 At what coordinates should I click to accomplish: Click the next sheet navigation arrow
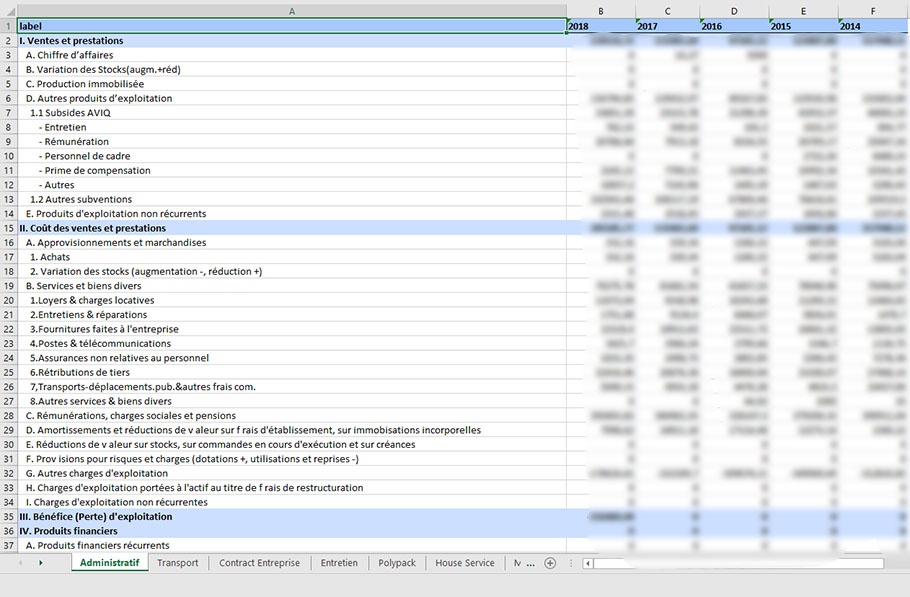click(41, 564)
